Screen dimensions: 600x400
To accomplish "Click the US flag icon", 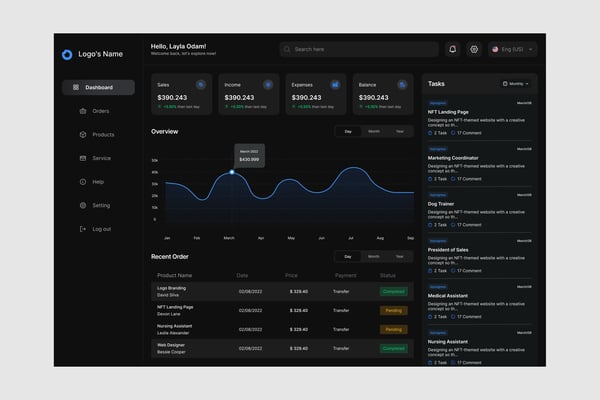I will 495,49.
